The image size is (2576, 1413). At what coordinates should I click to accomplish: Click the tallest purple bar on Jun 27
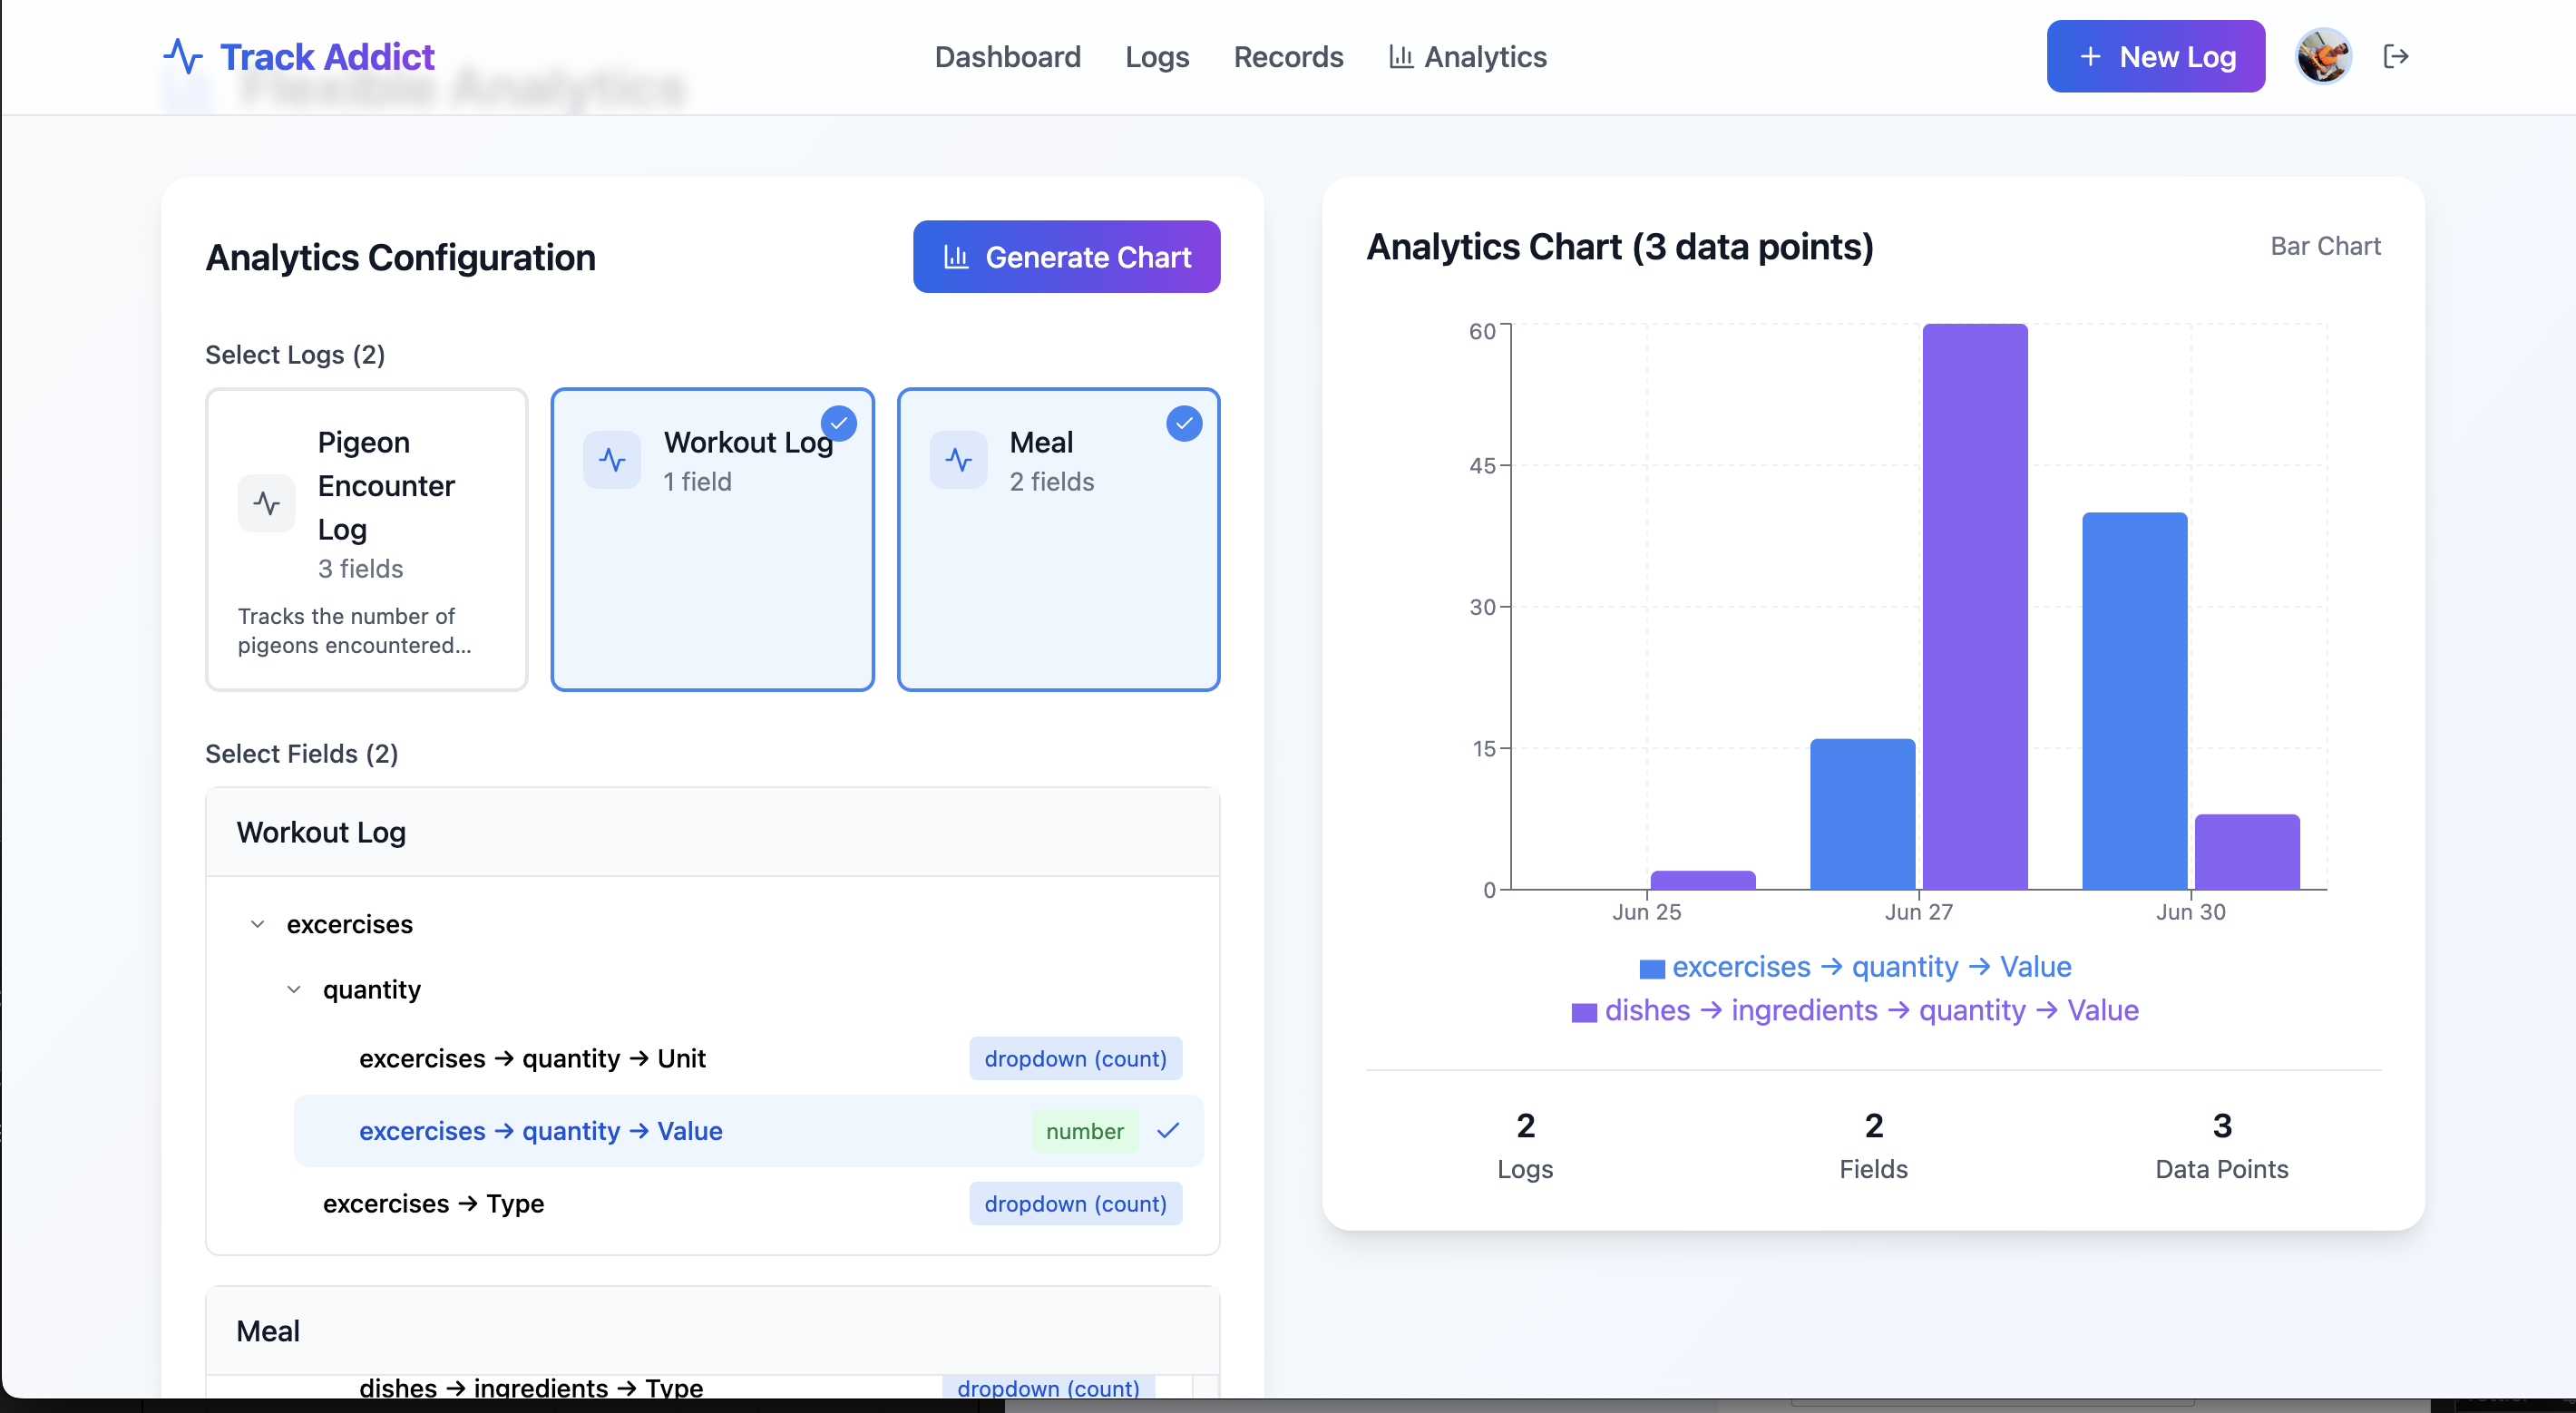1974,605
